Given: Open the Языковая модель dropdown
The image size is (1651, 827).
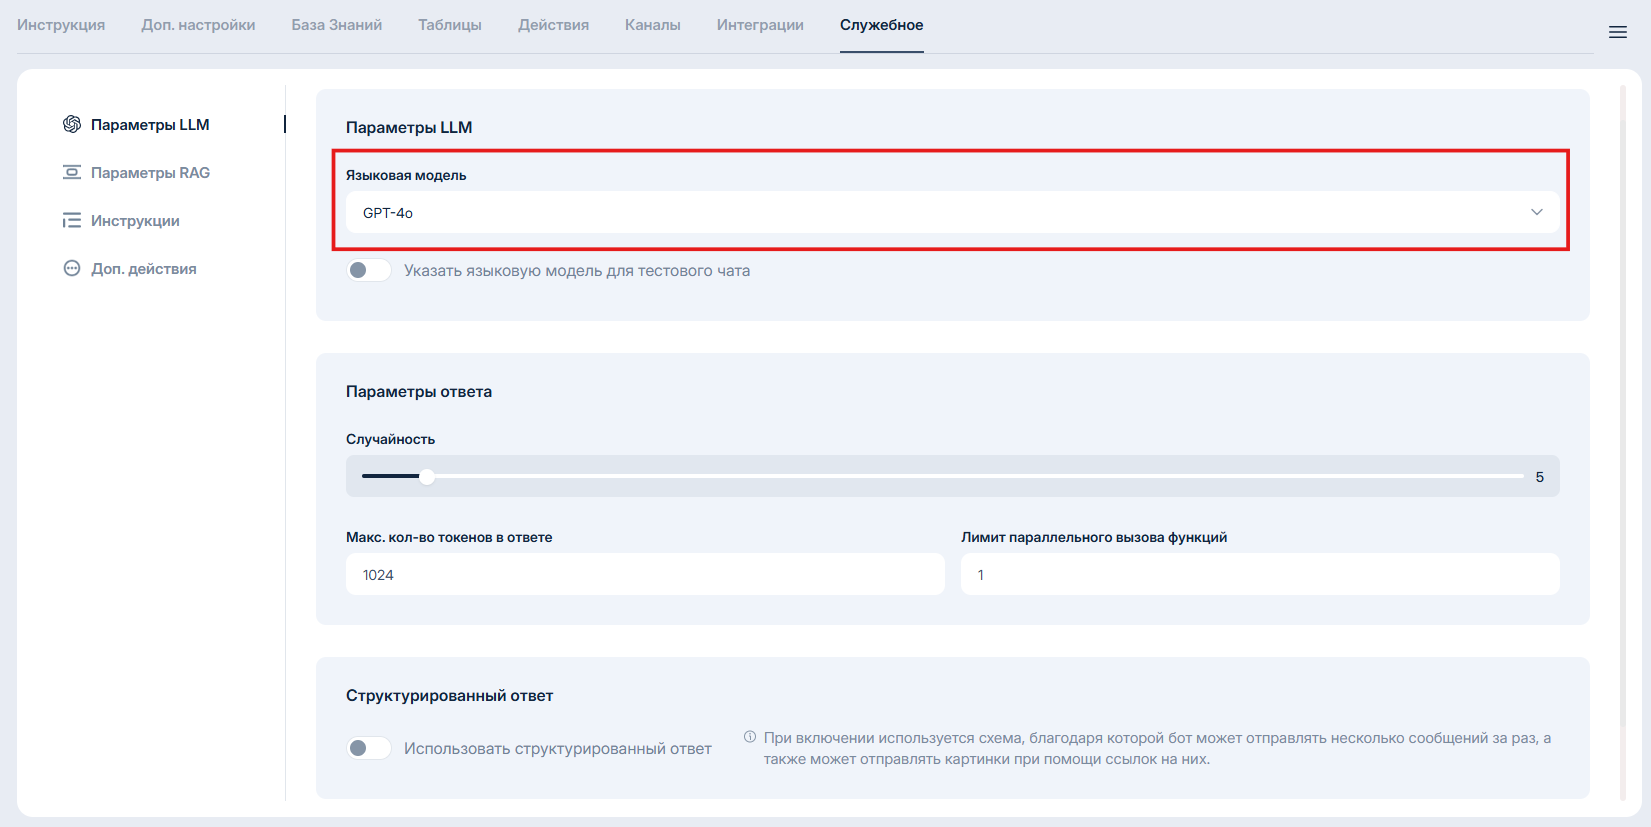Looking at the screenshot, I should (x=940, y=212).
